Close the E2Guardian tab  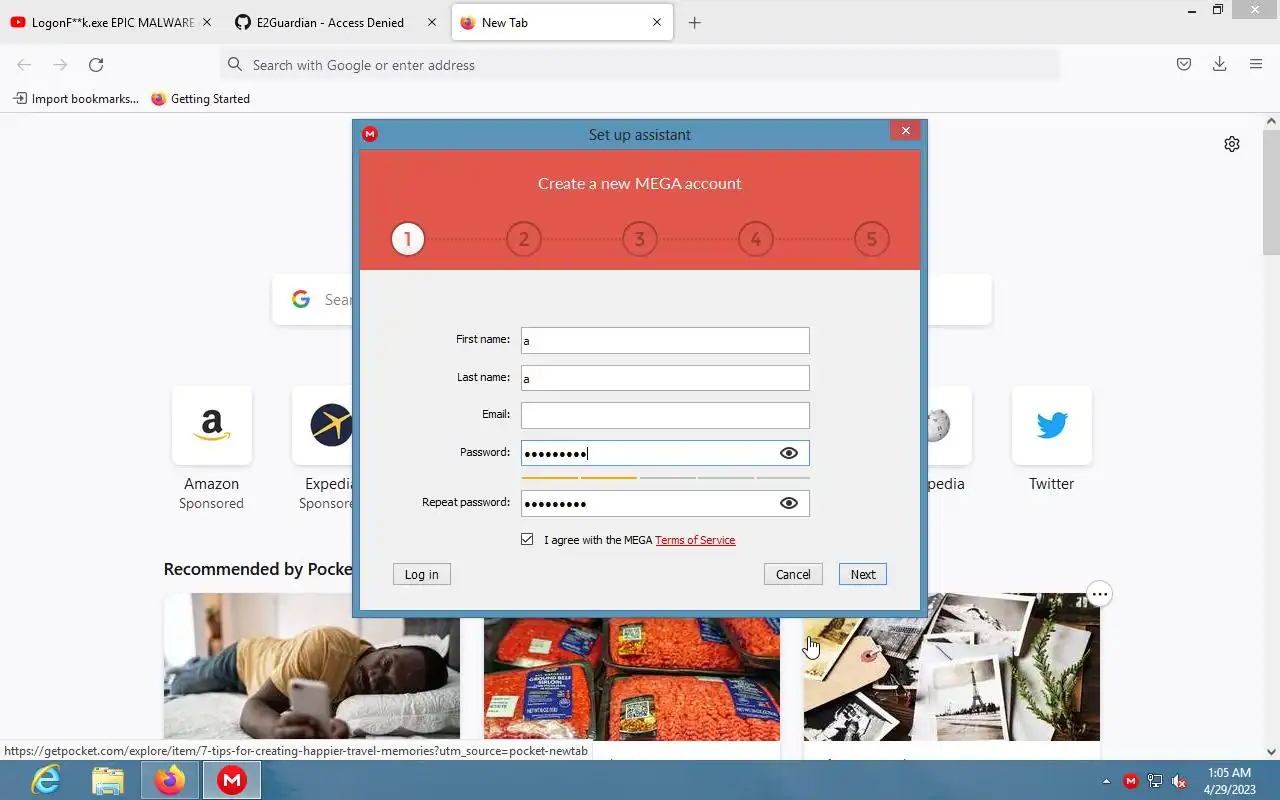point(432,22)
